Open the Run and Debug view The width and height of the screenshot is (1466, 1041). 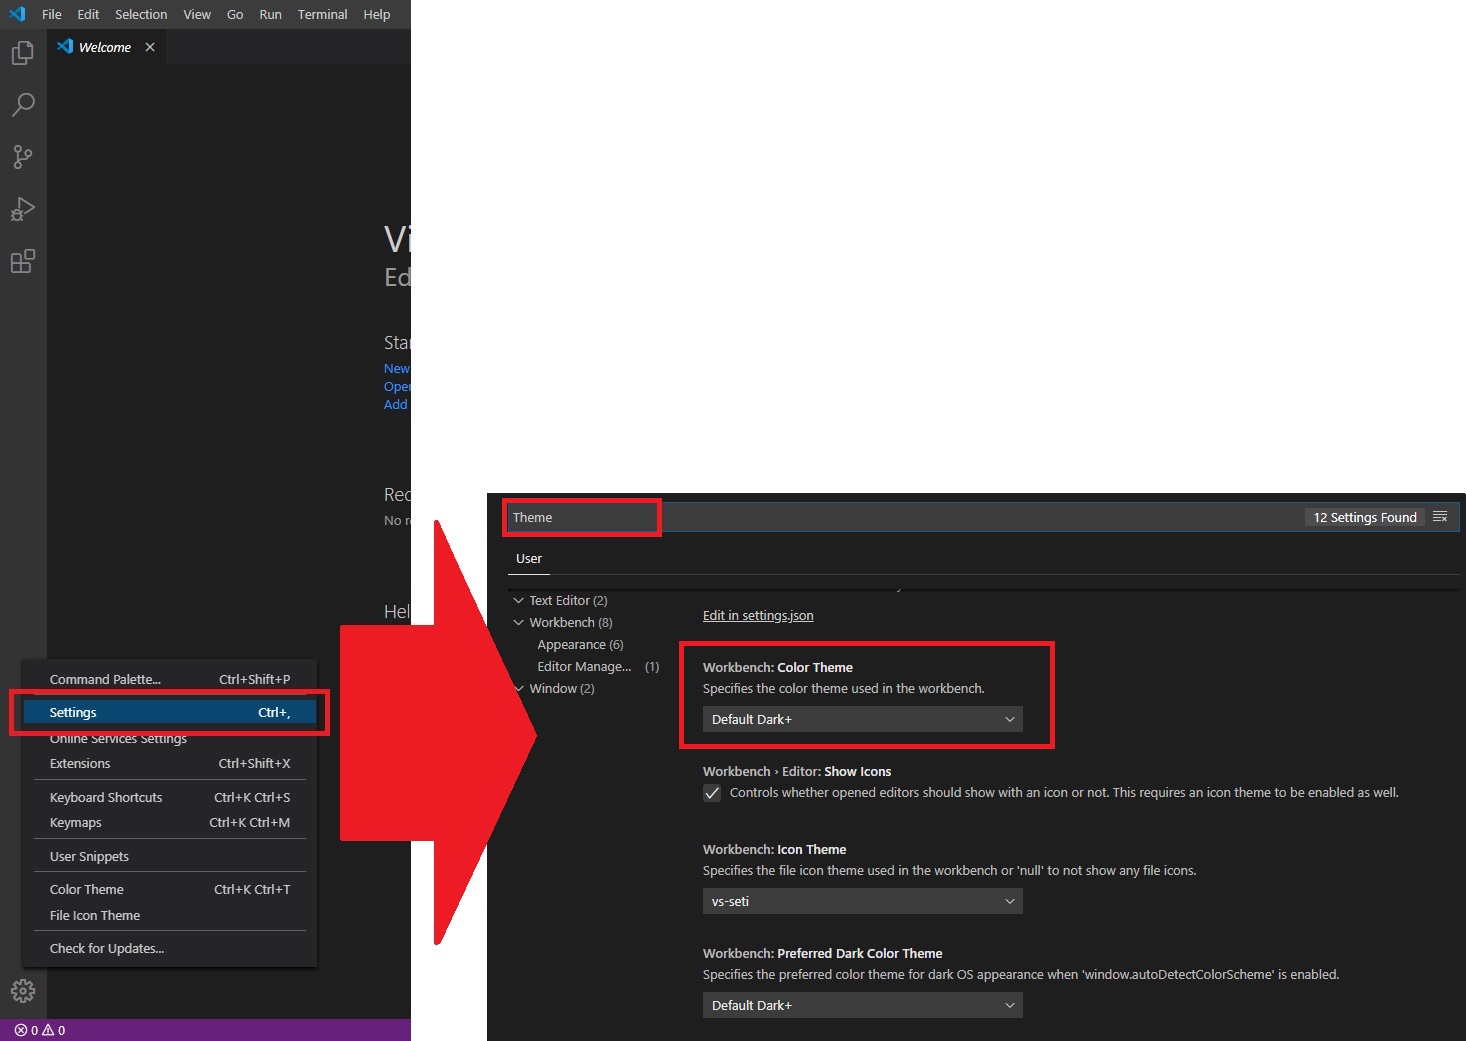[23, 209]
